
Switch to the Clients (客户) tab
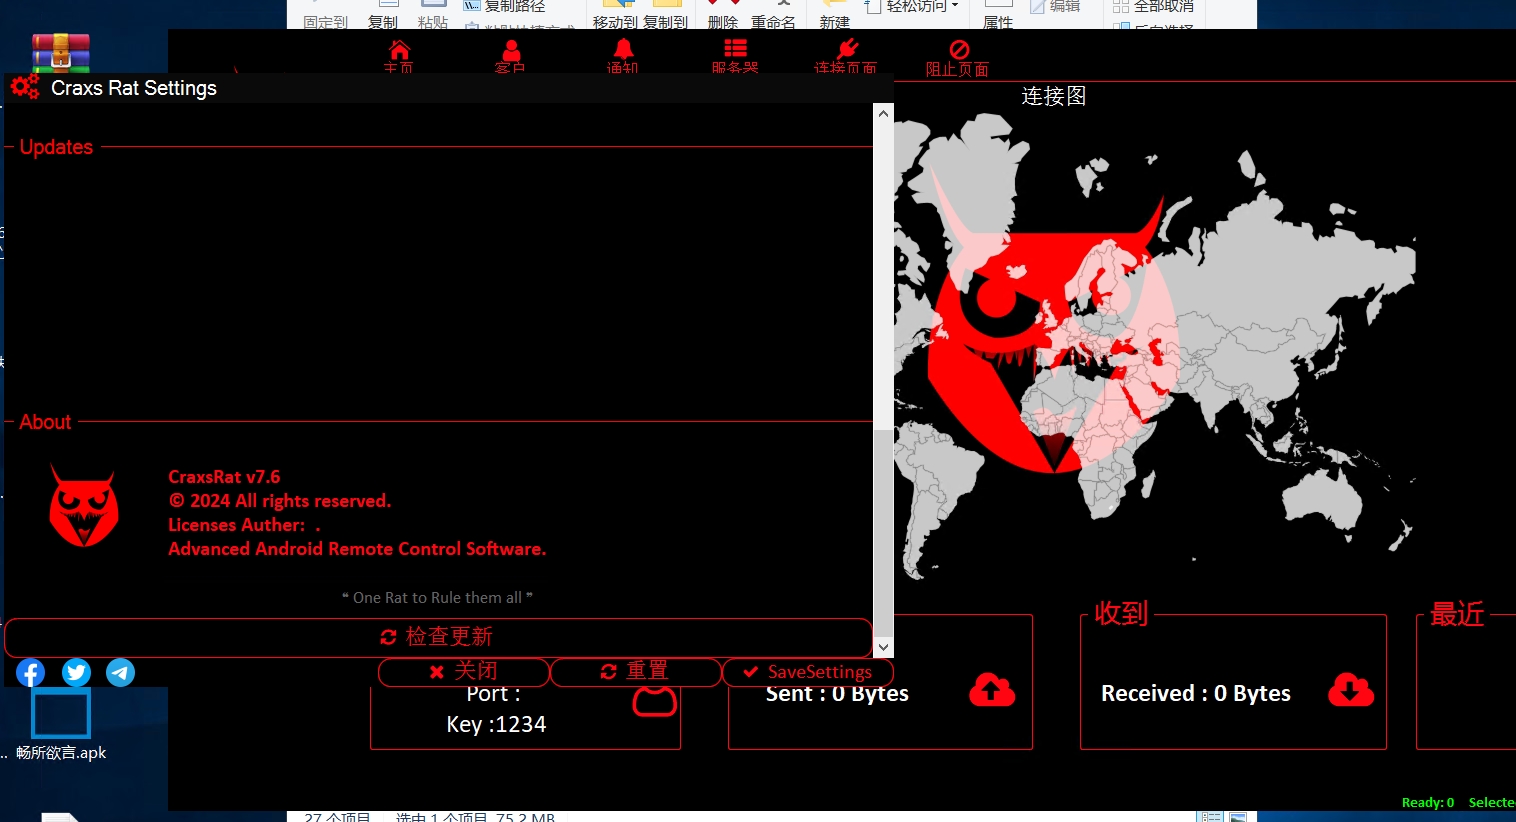511,57
